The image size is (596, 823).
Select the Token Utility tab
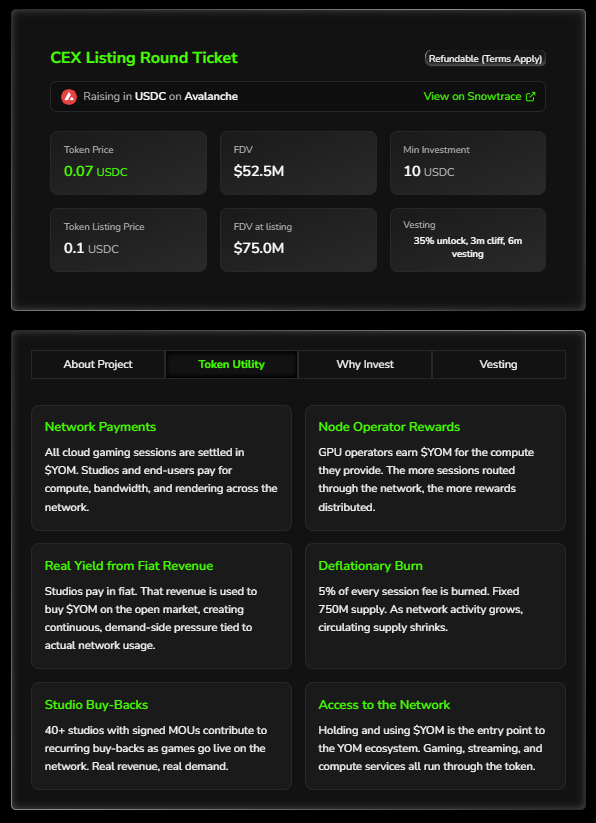click(231, 364)
